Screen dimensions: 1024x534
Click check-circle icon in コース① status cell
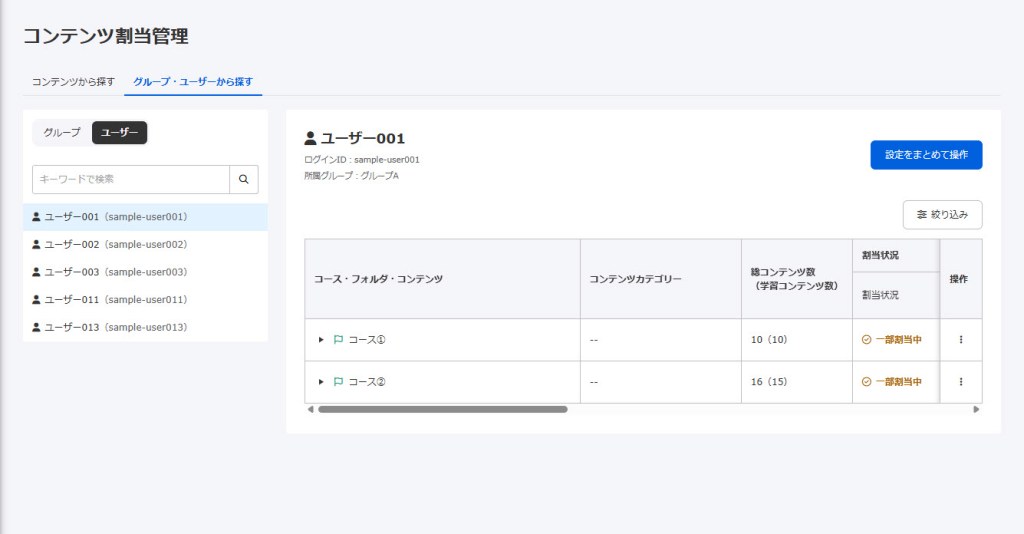click(867, 339)
